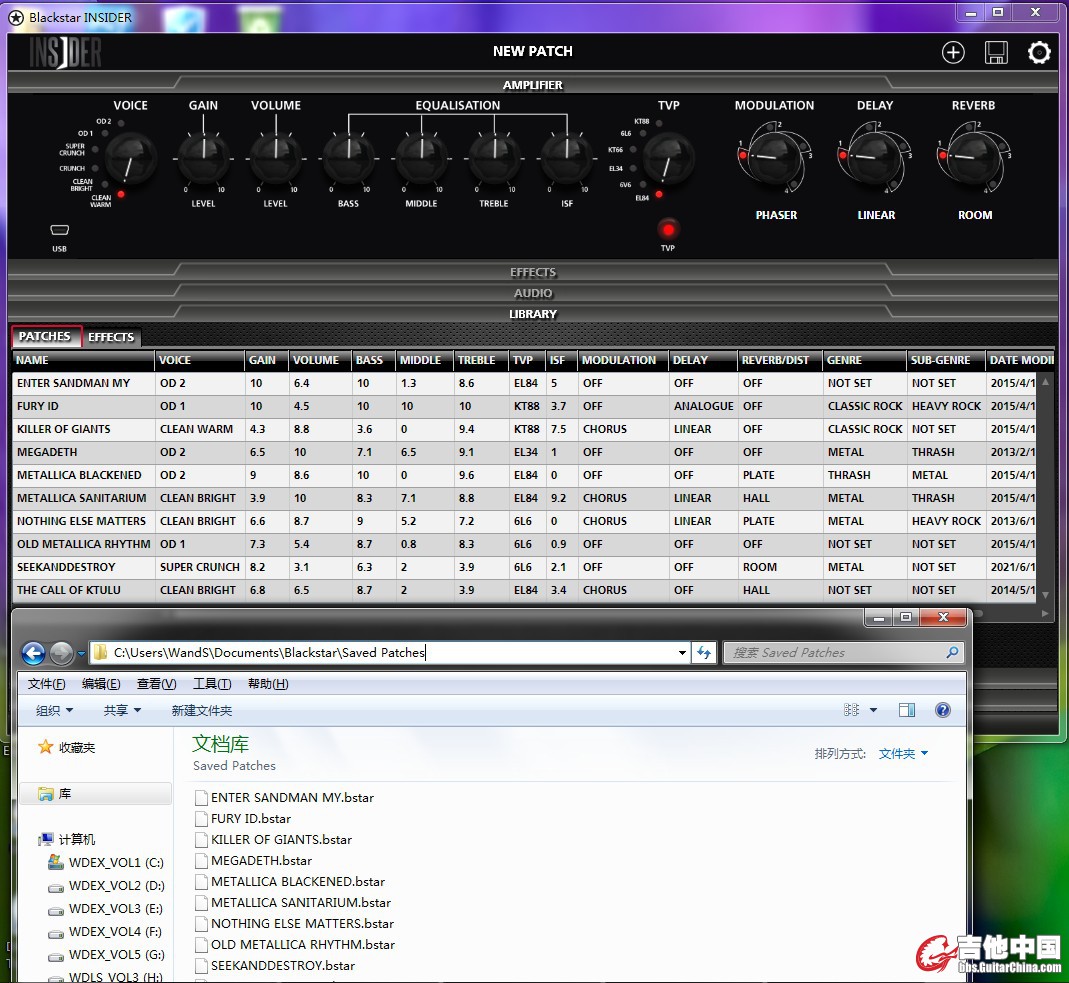This screenshot has width=1069, height=983.
Task: Open the 文件(F) menu
Action: [x=46, y=684]
